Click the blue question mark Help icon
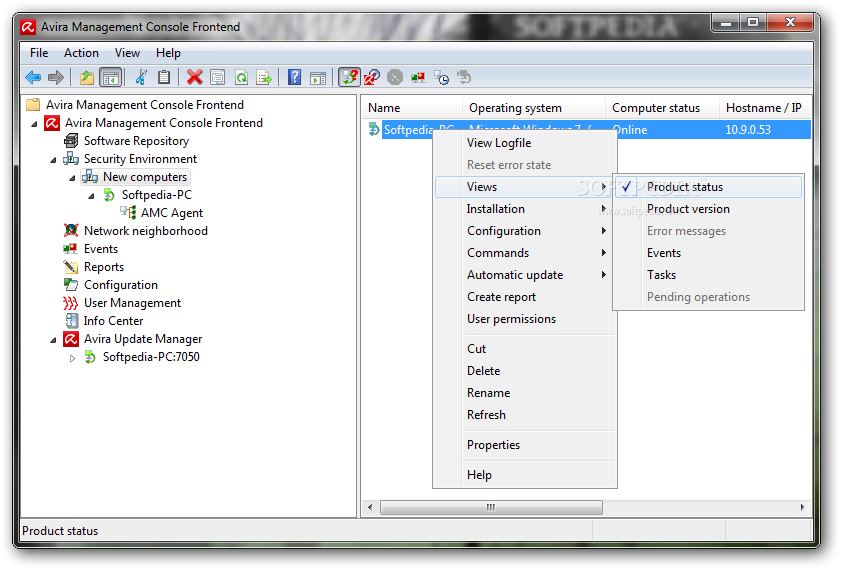 coord(294,77)
